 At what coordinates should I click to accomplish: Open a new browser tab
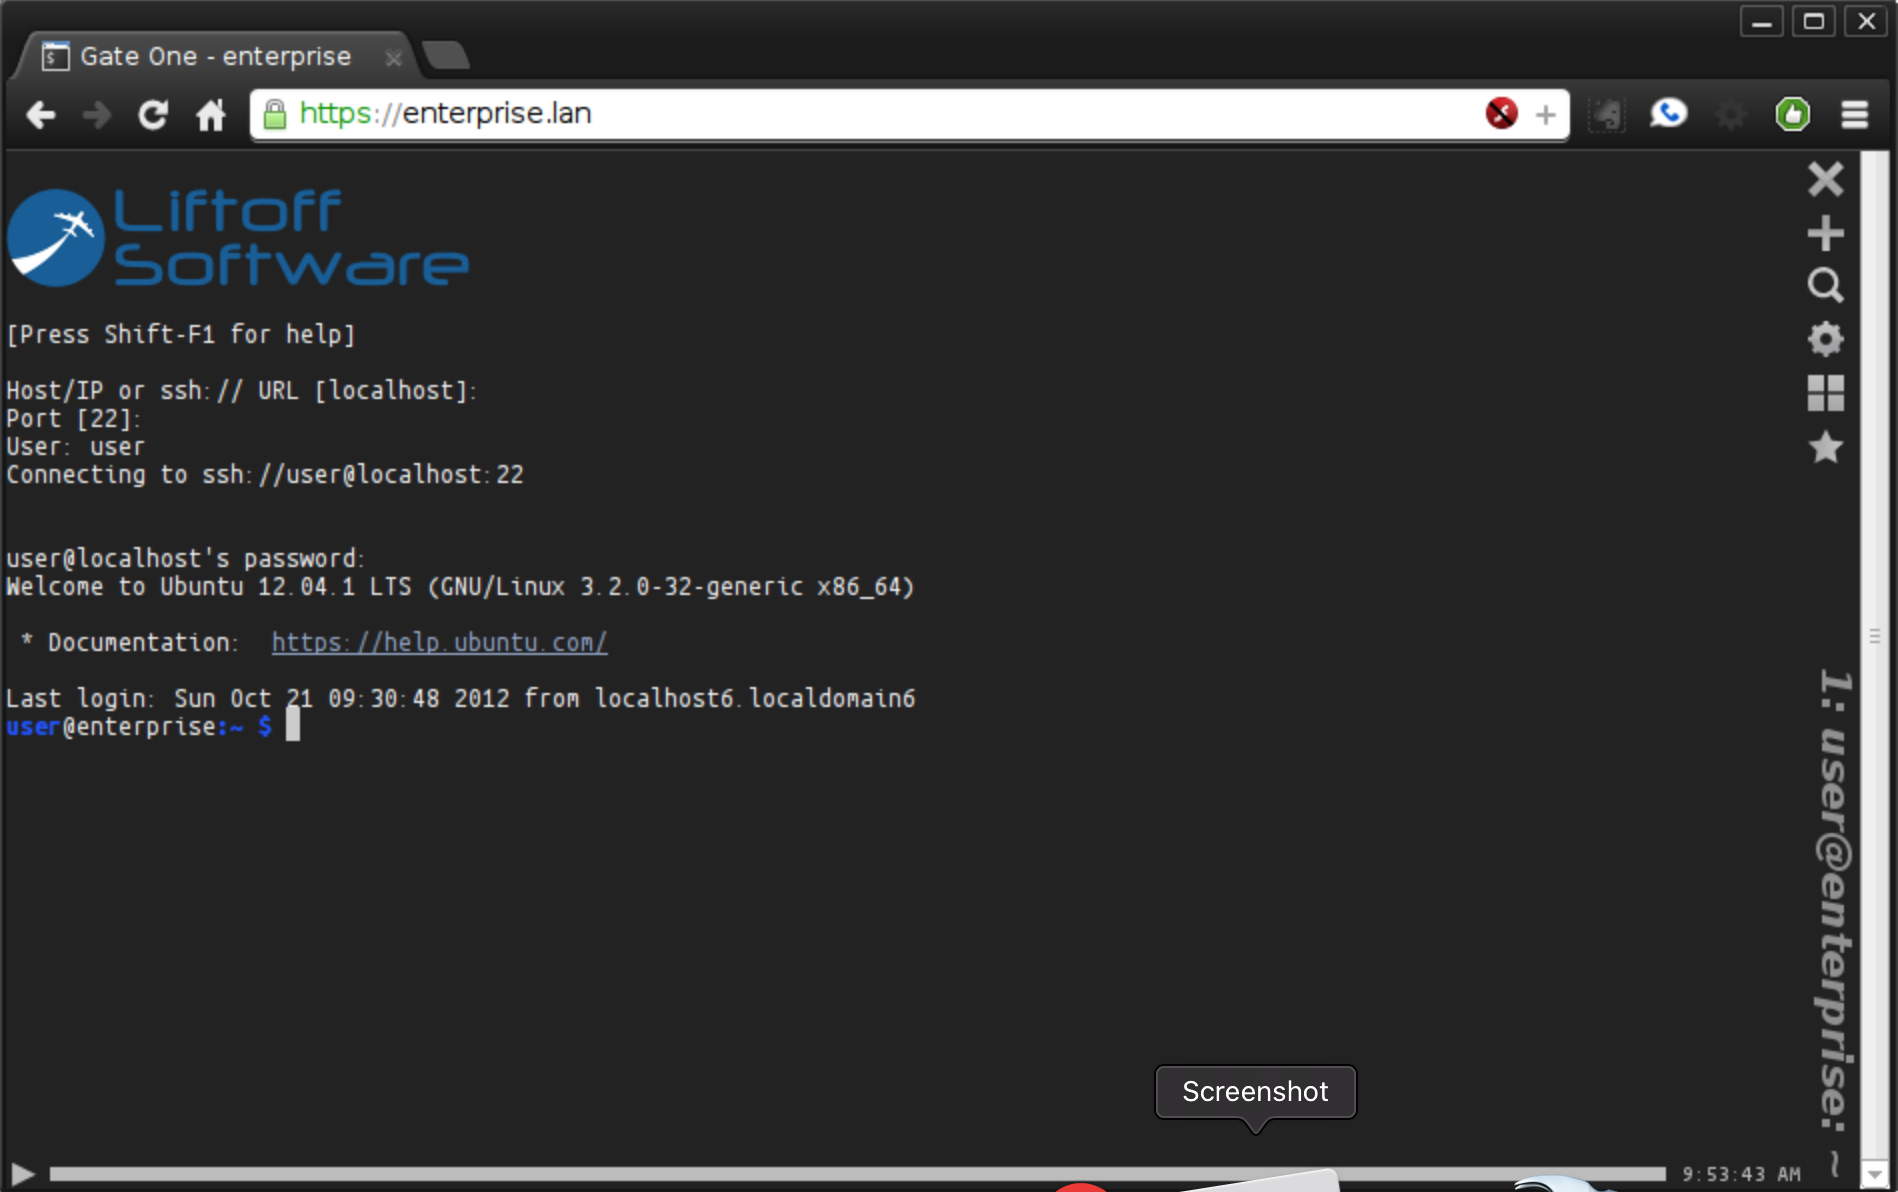[x=446, y=56]
